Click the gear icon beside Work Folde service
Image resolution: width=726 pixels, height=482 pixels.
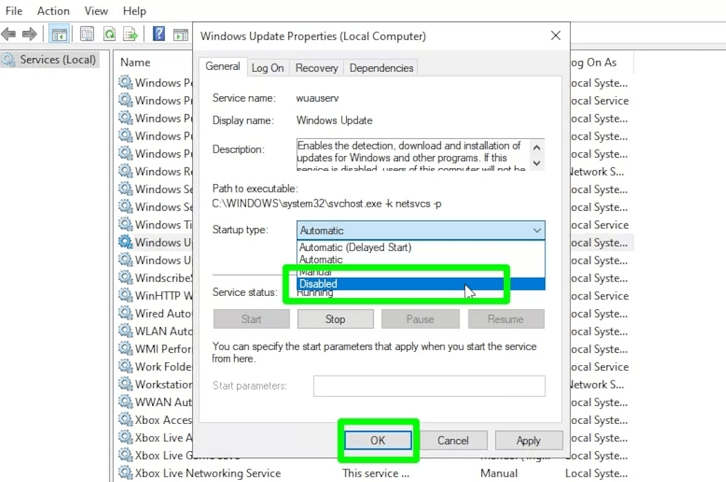pos(125,366)
